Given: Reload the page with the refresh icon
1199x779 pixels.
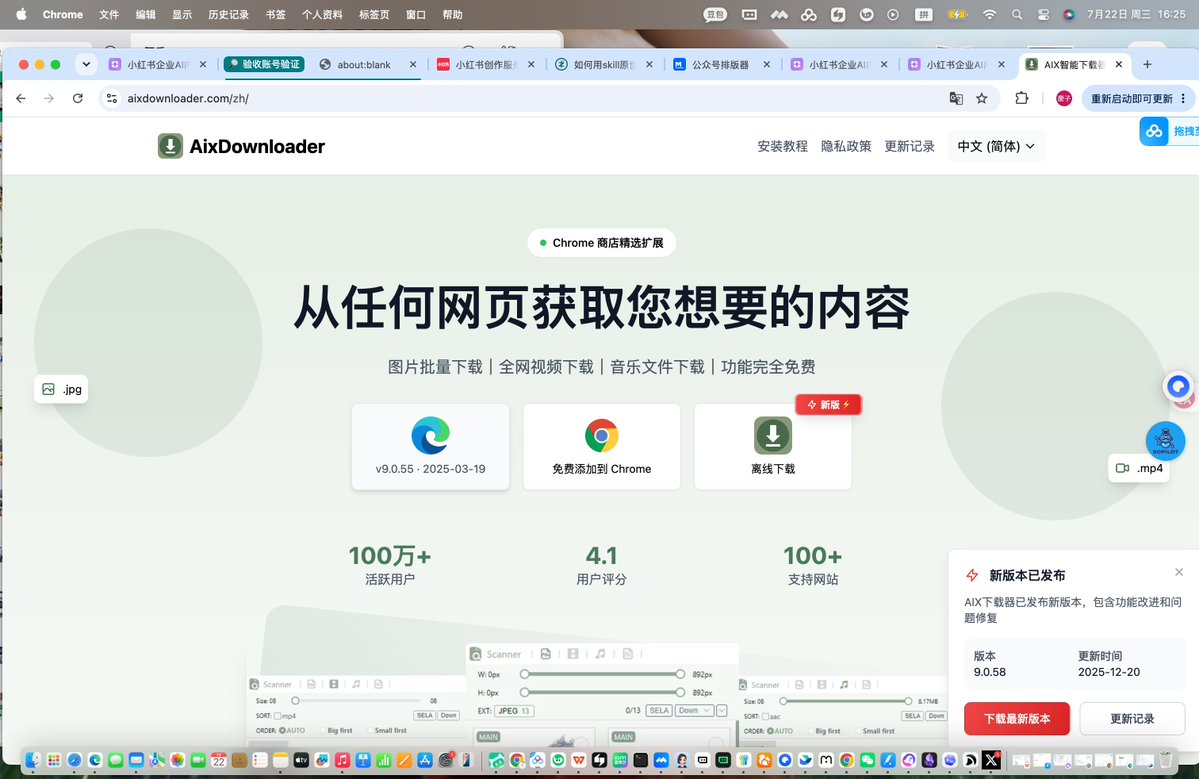Looking at the screenshot, I should pos(77,98).
